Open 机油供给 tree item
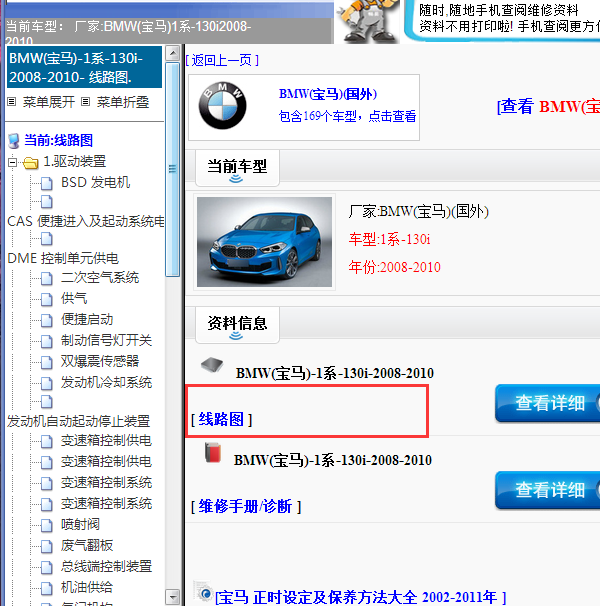This screenshot has height=606, width=600. click(x=87, y=587)
